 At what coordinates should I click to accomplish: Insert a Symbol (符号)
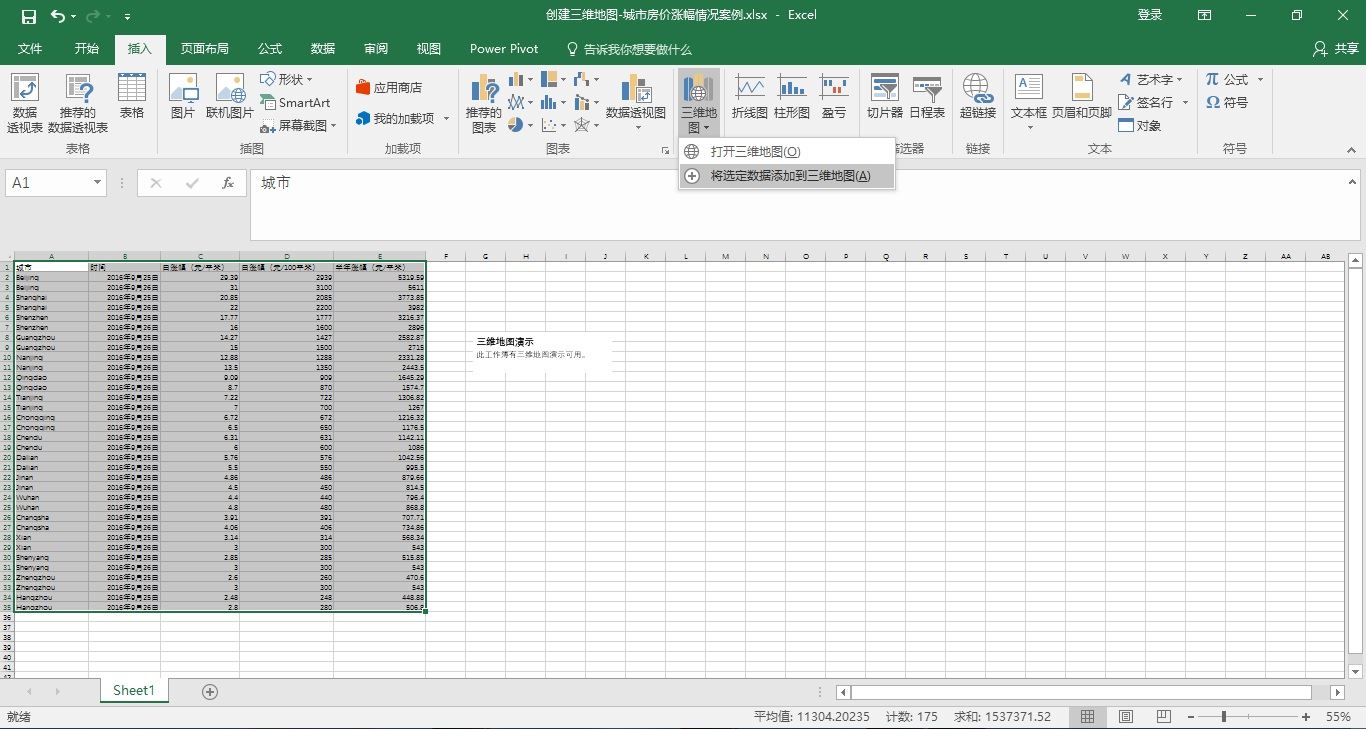click(1227, 102)
